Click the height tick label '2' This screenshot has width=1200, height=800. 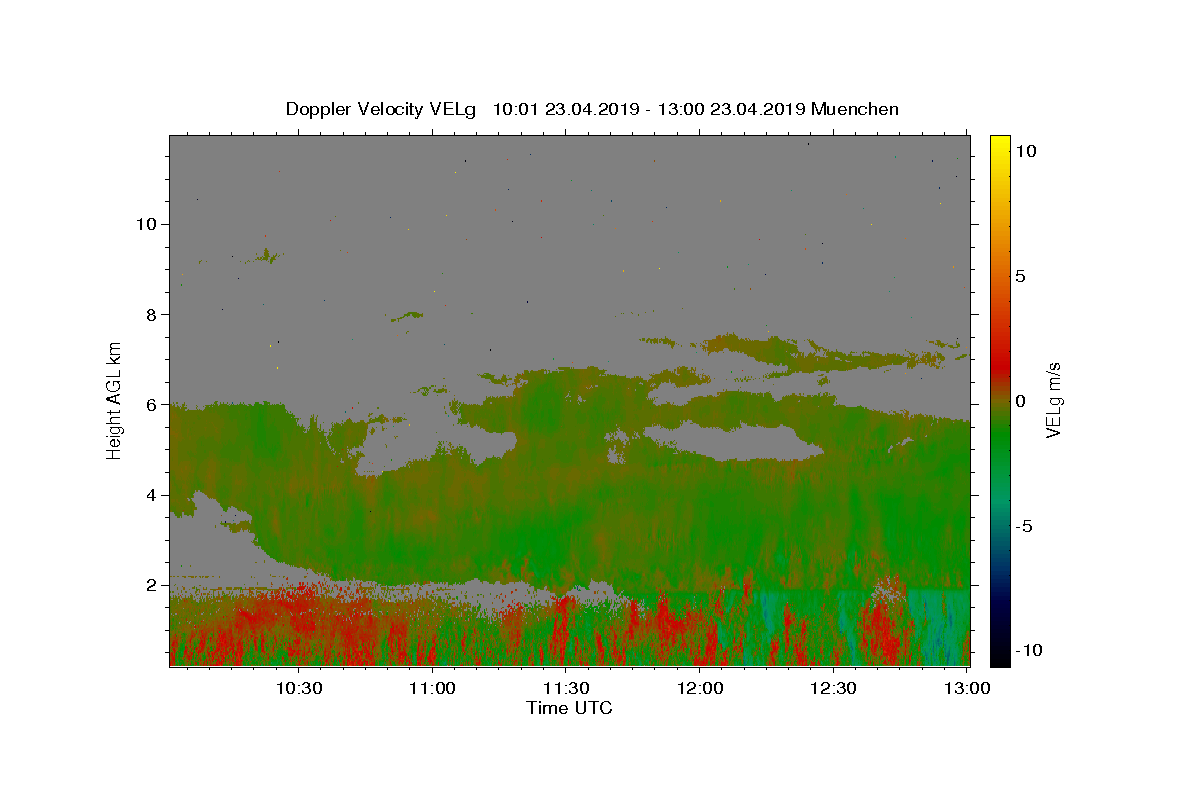[x=152, y=585]
